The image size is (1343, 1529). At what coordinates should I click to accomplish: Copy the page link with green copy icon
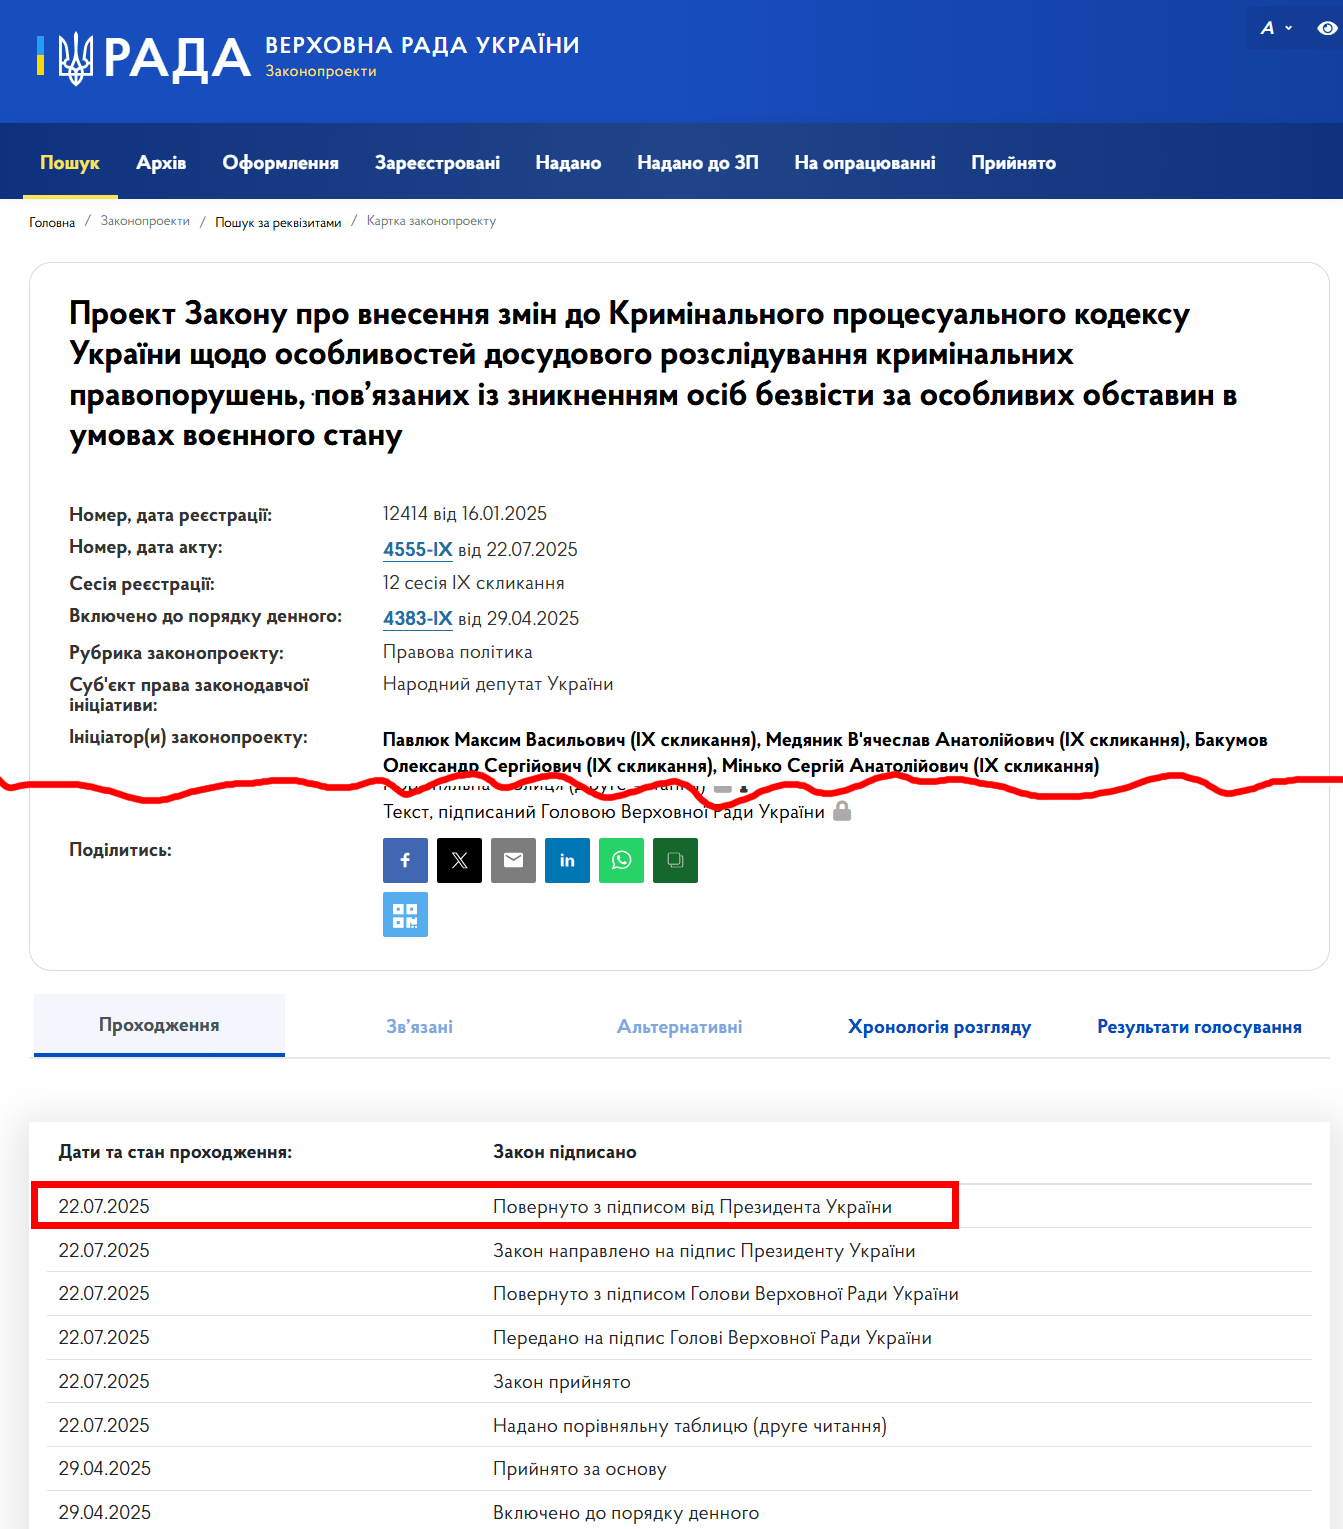(x=675, y=860)
